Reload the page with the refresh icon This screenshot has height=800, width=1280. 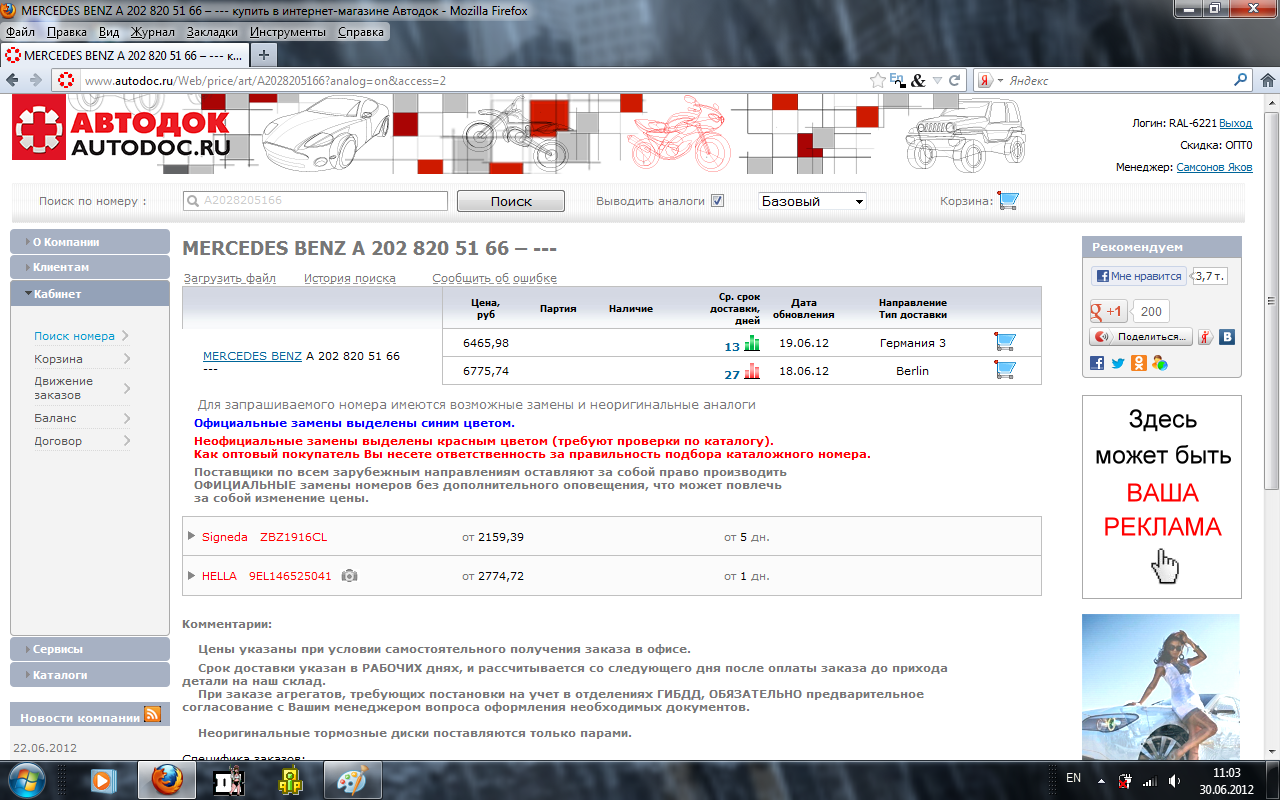point(955,80)
